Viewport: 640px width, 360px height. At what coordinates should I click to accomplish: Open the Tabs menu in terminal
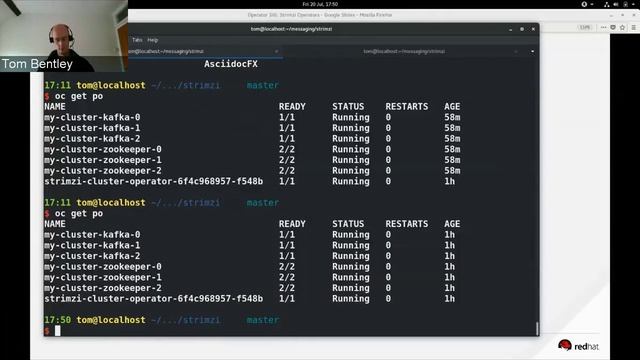click(x=137, y=40)
